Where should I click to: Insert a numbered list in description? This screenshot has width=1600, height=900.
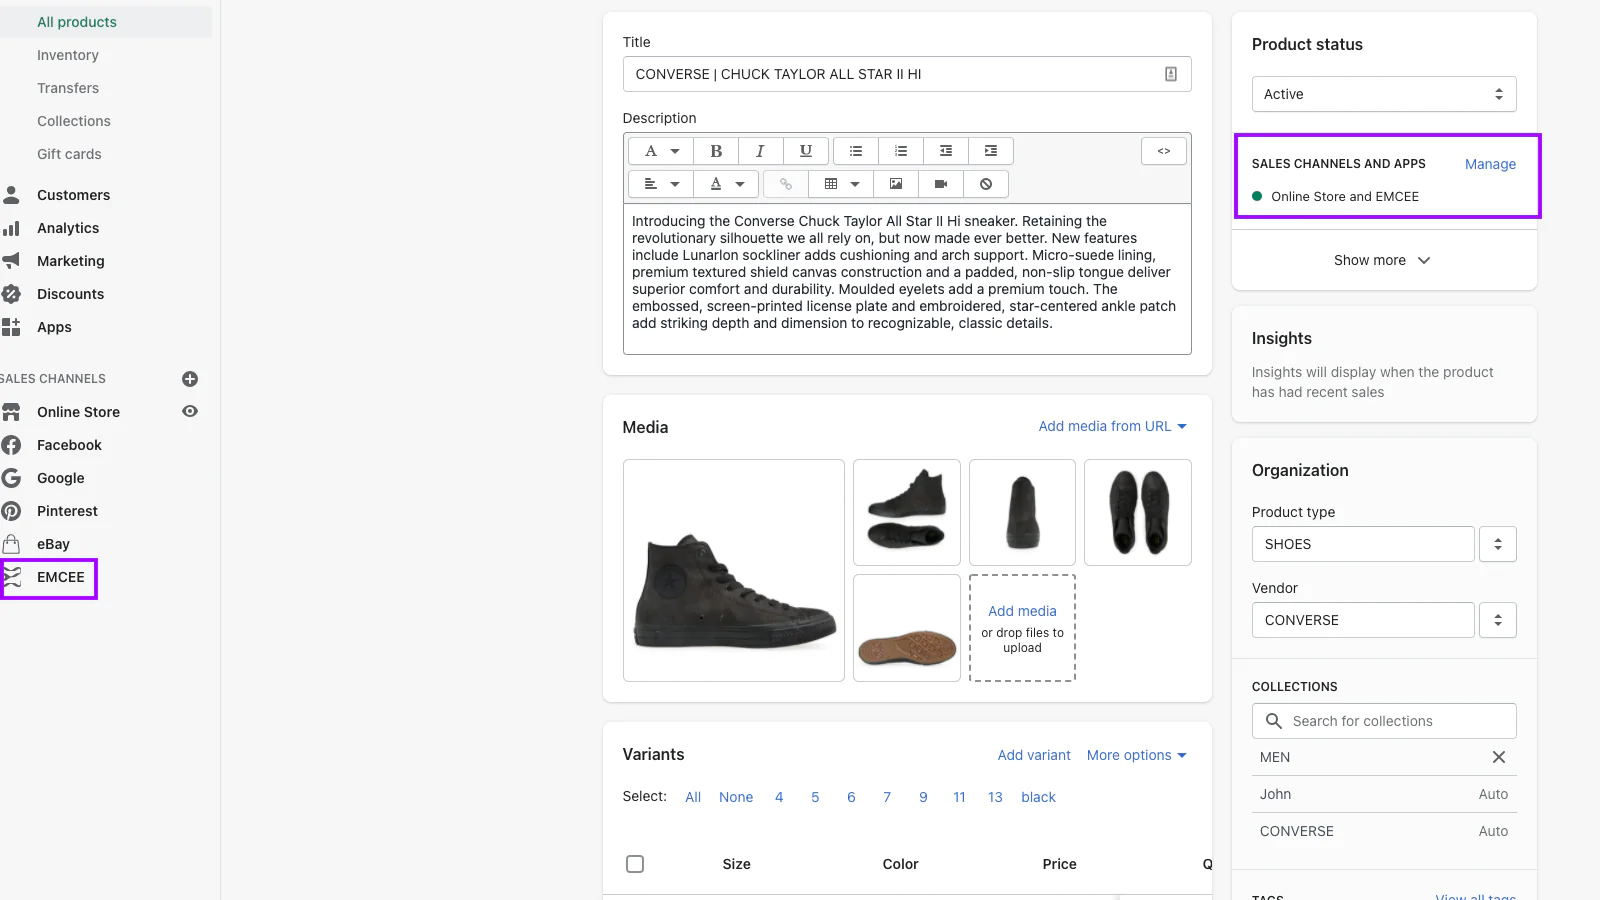point(901,151)
